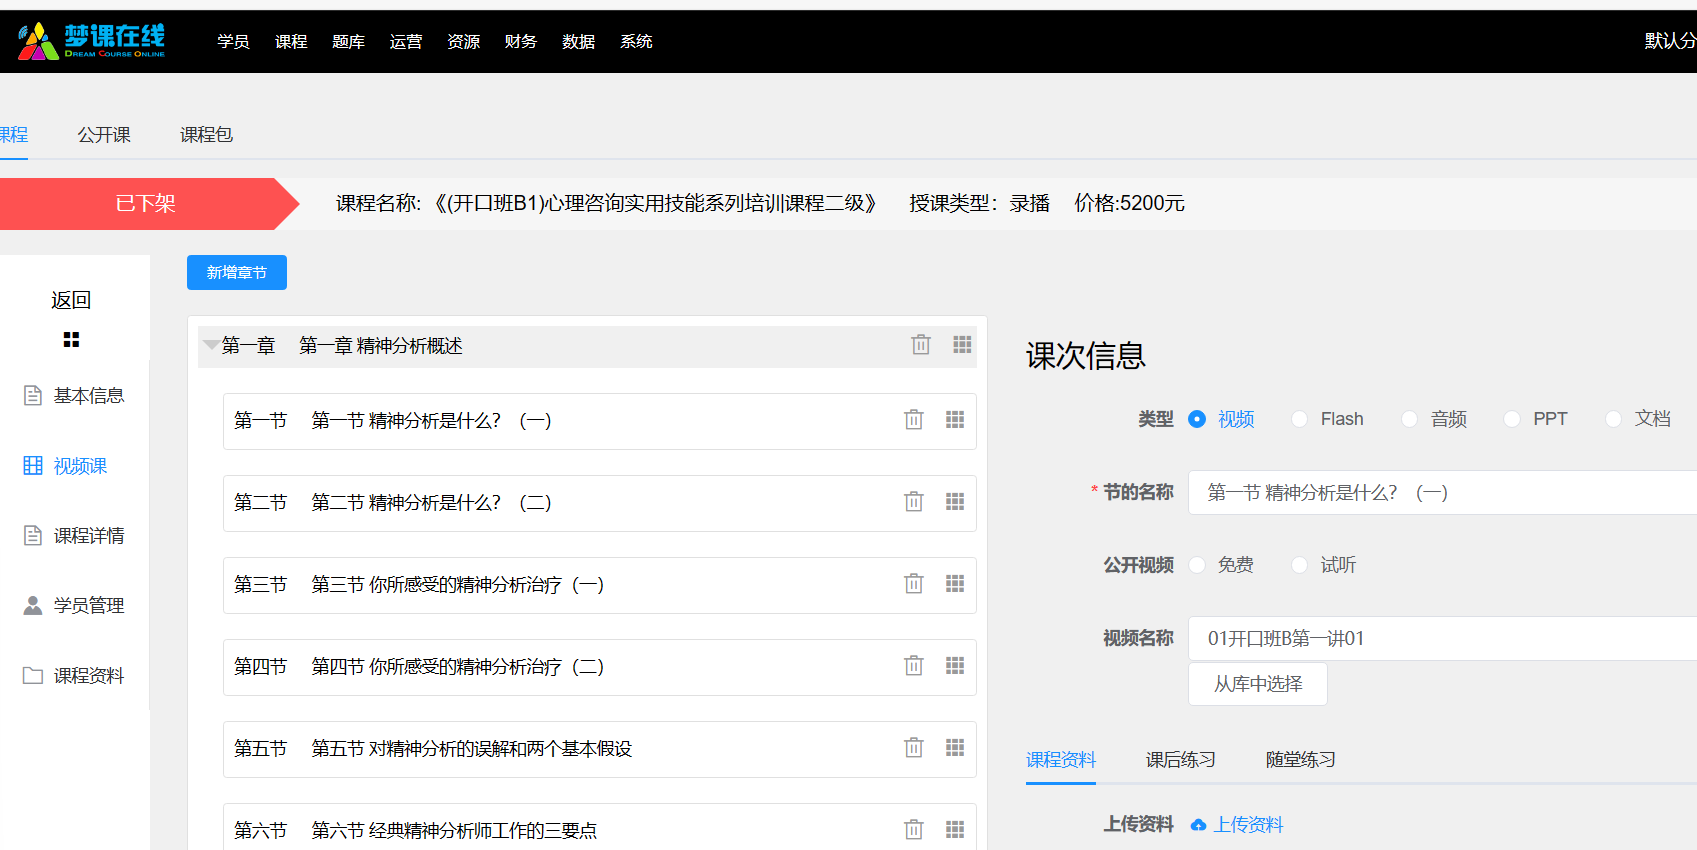Viewport: 1697px width, 850px height.
Task: Click 返回 in the sidebar
Action: point(71,300)
